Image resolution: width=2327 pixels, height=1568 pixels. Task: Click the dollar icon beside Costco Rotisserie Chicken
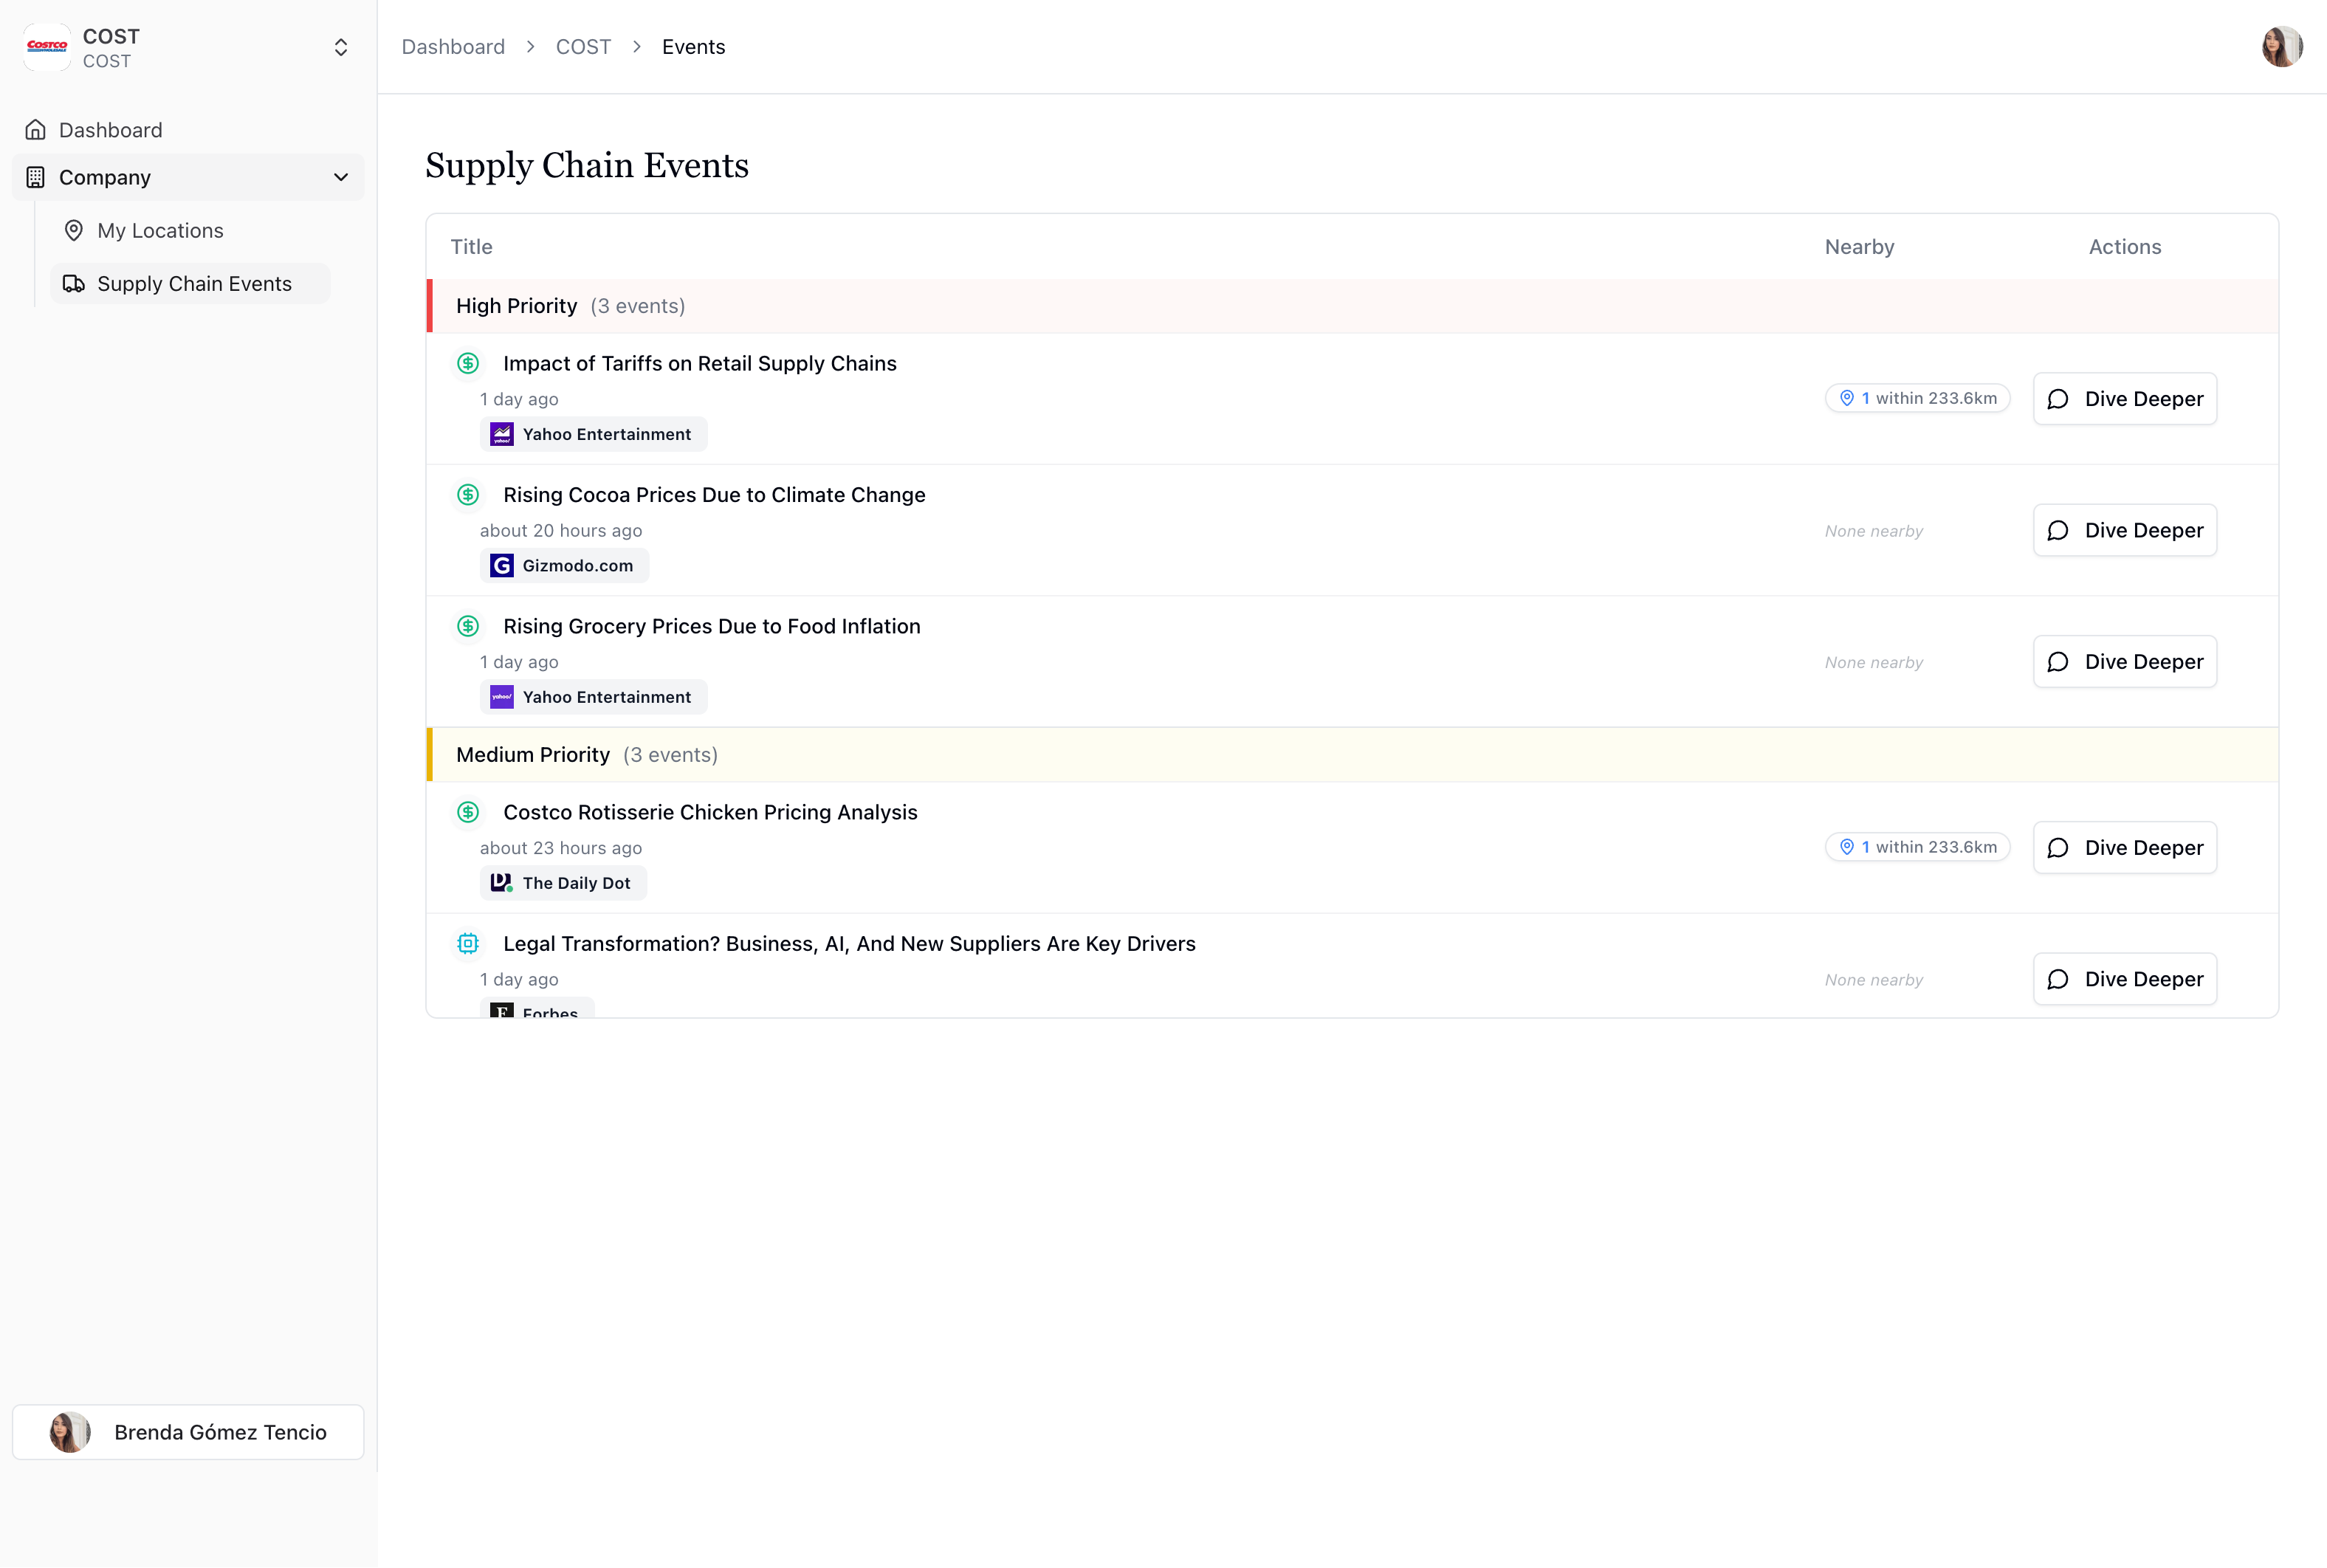[x=468, y=812]
